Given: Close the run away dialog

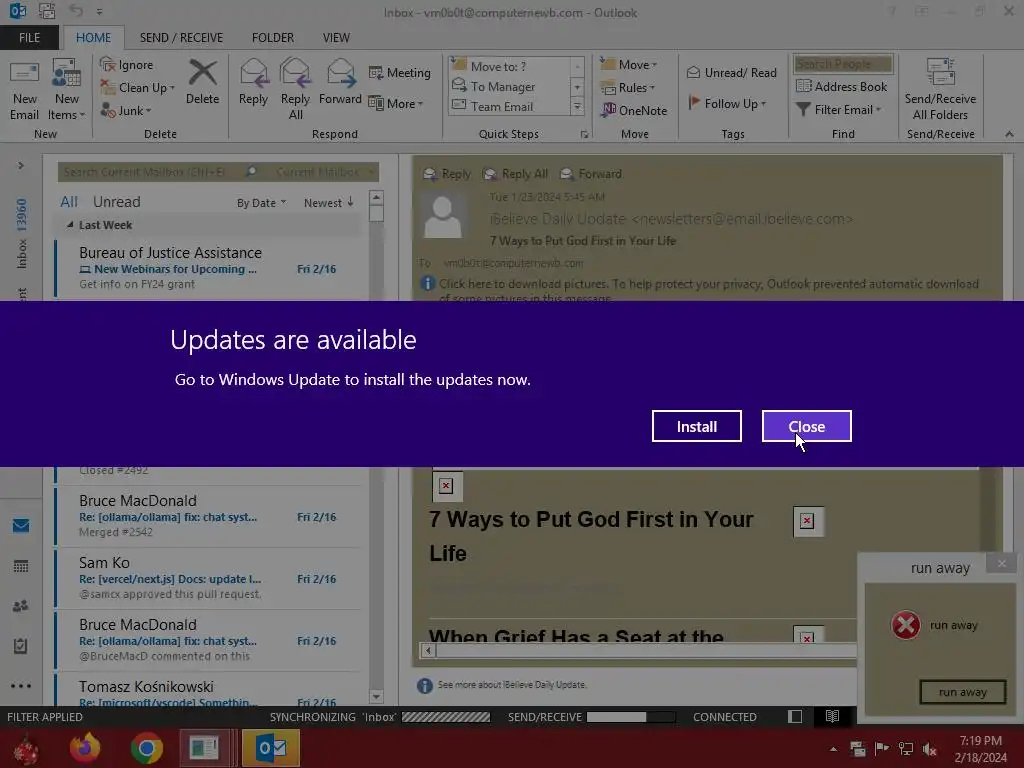Looking at the screenshot, I should (1002, 564).
